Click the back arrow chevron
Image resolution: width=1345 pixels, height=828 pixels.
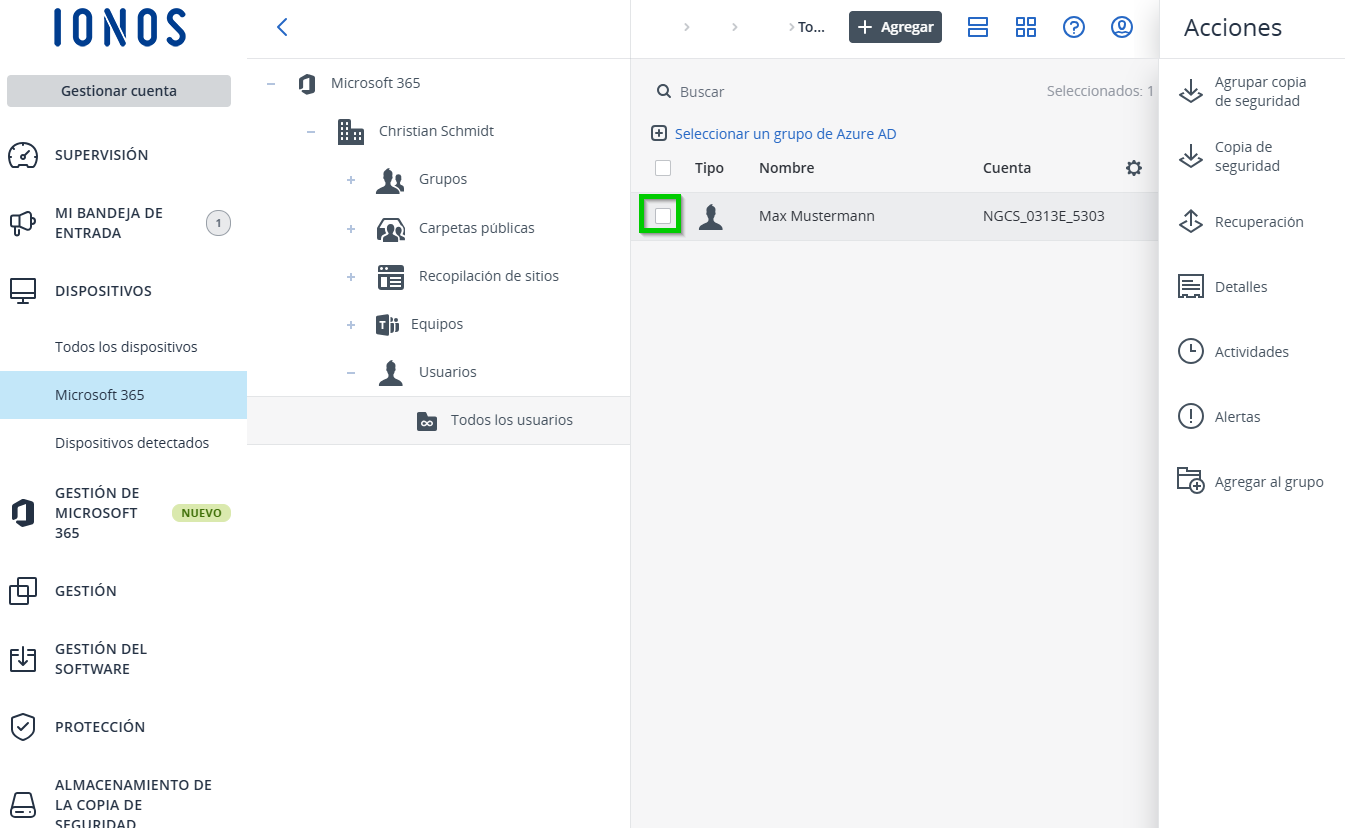pos(282,27)
